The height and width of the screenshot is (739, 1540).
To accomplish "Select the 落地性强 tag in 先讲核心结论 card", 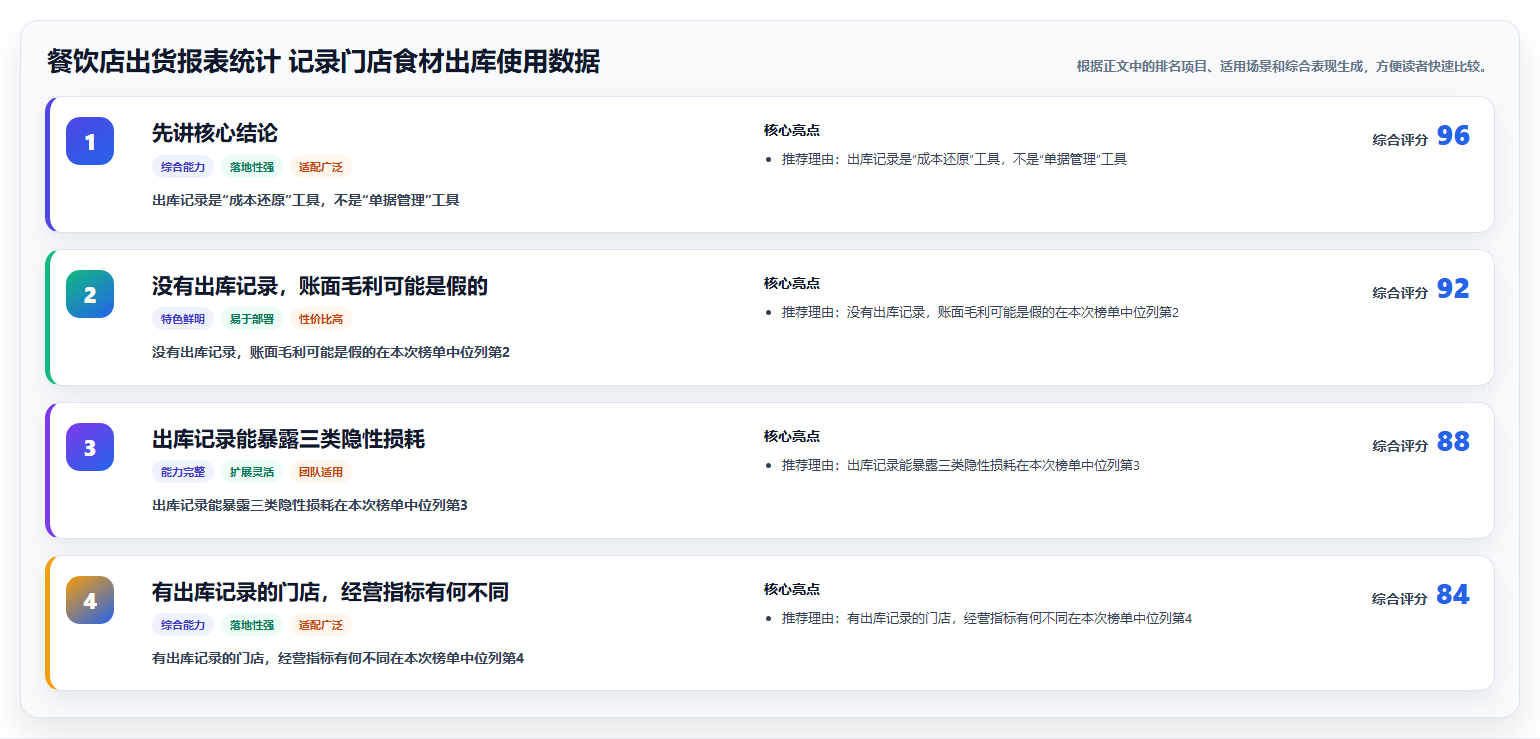I will pos(252,167).
